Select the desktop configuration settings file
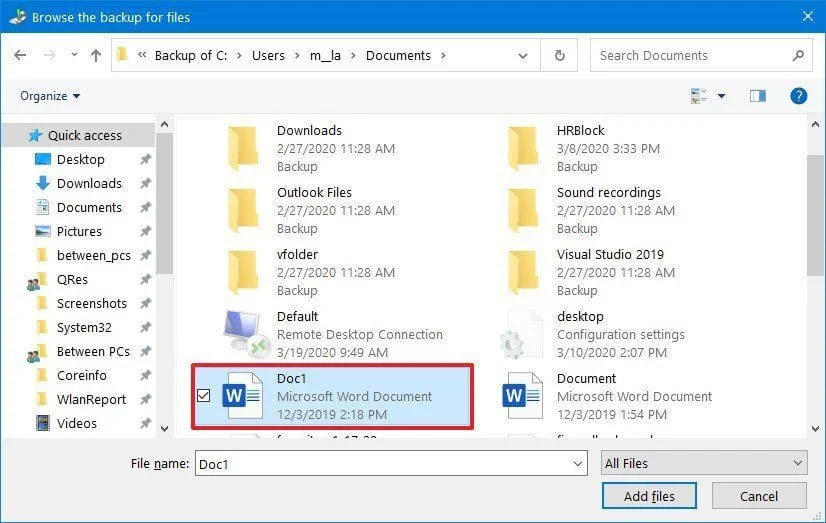The image size is (826, 523). tap(521, 334)
